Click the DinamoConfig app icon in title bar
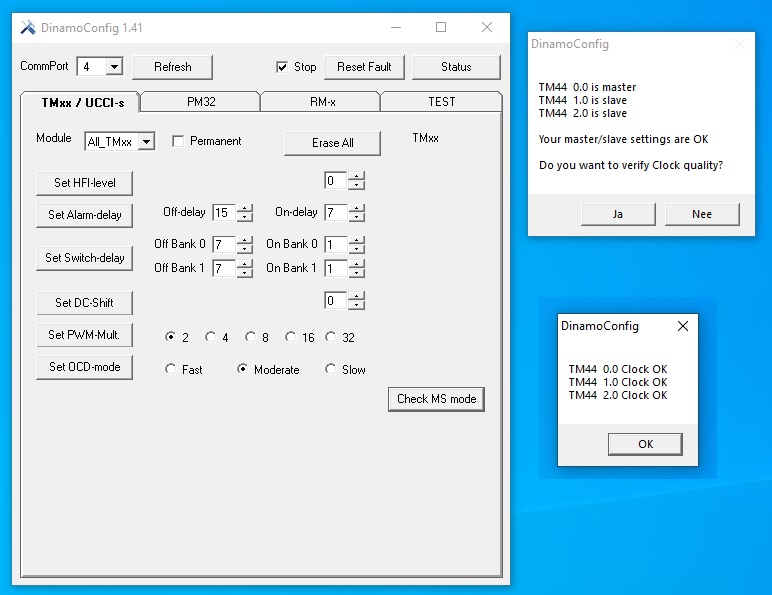 coord(28,28)
